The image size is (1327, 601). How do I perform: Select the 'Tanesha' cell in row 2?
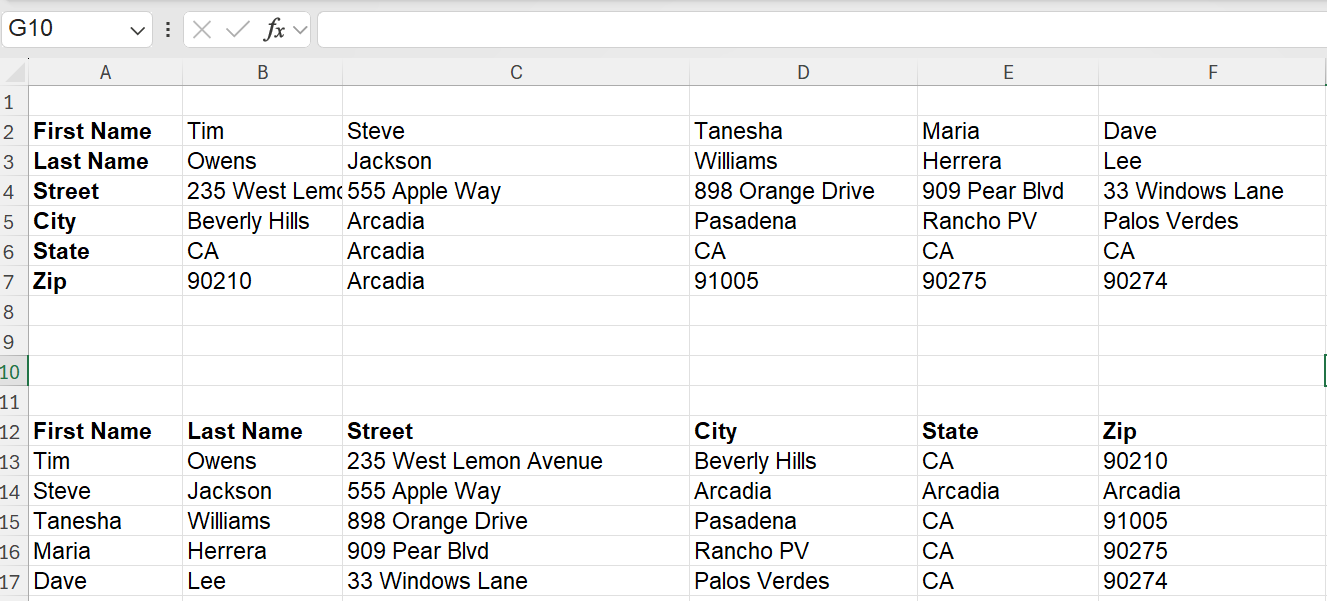pos(803,131)
